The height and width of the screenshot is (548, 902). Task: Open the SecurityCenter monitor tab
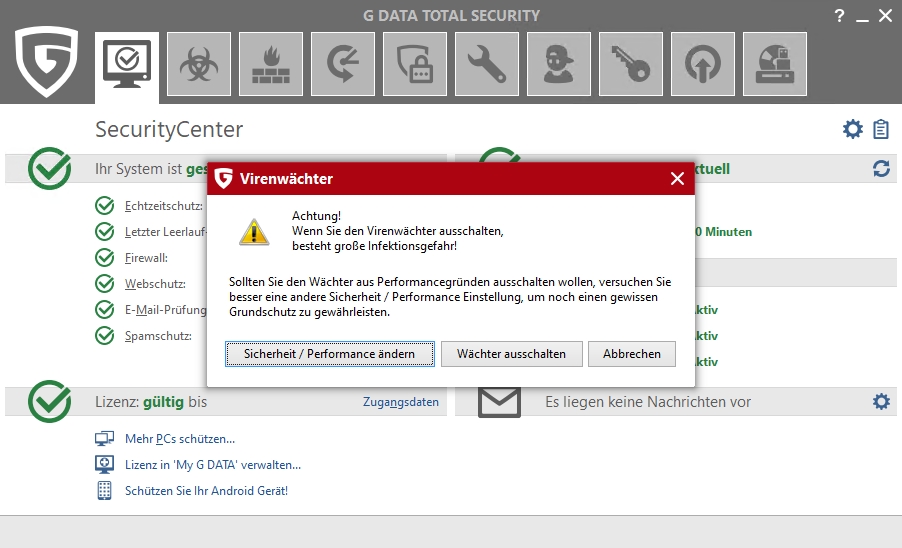[x=127, y=64]
